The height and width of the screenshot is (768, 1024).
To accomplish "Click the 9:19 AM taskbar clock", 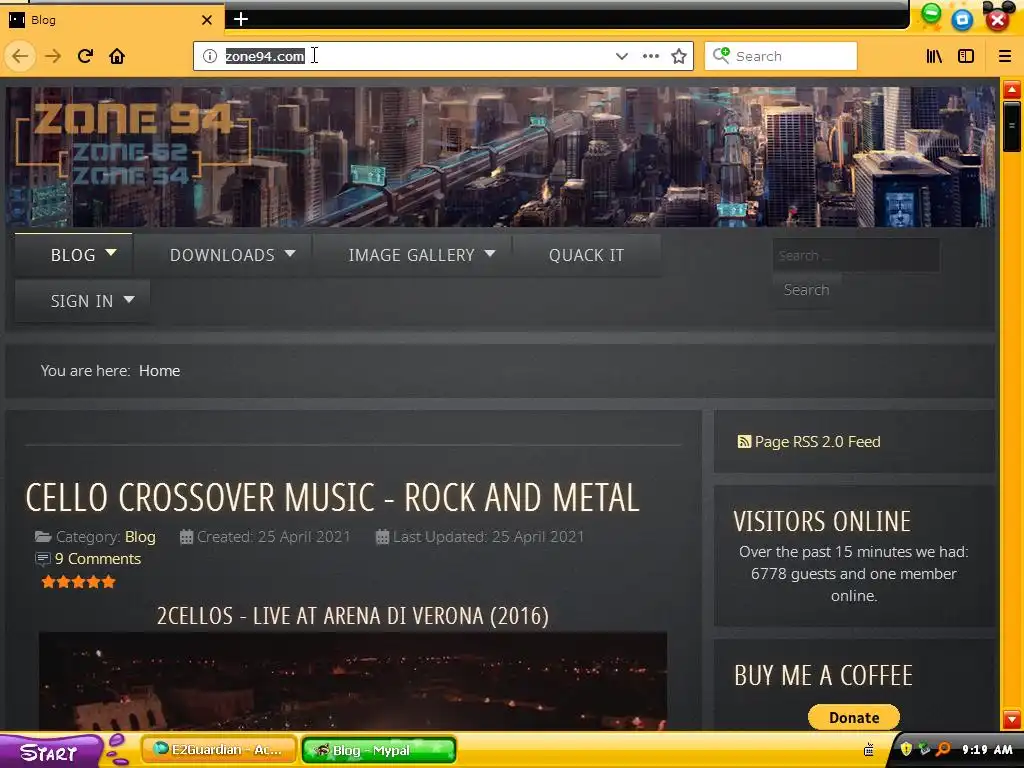I will 987,750.
